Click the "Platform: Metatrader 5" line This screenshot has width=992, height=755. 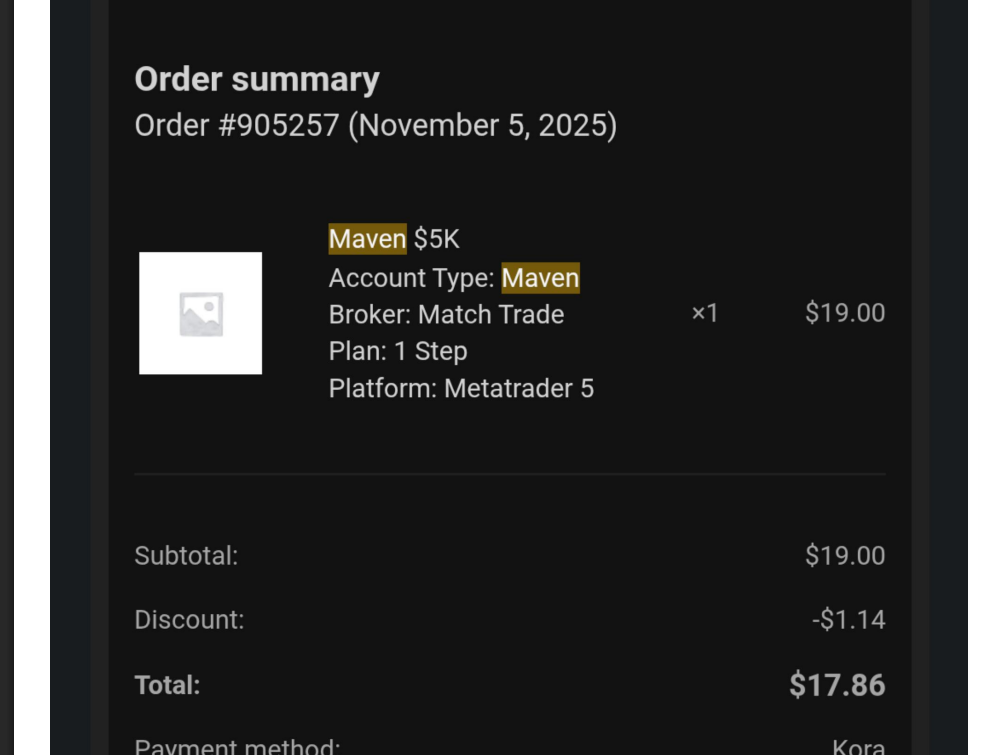461,388
